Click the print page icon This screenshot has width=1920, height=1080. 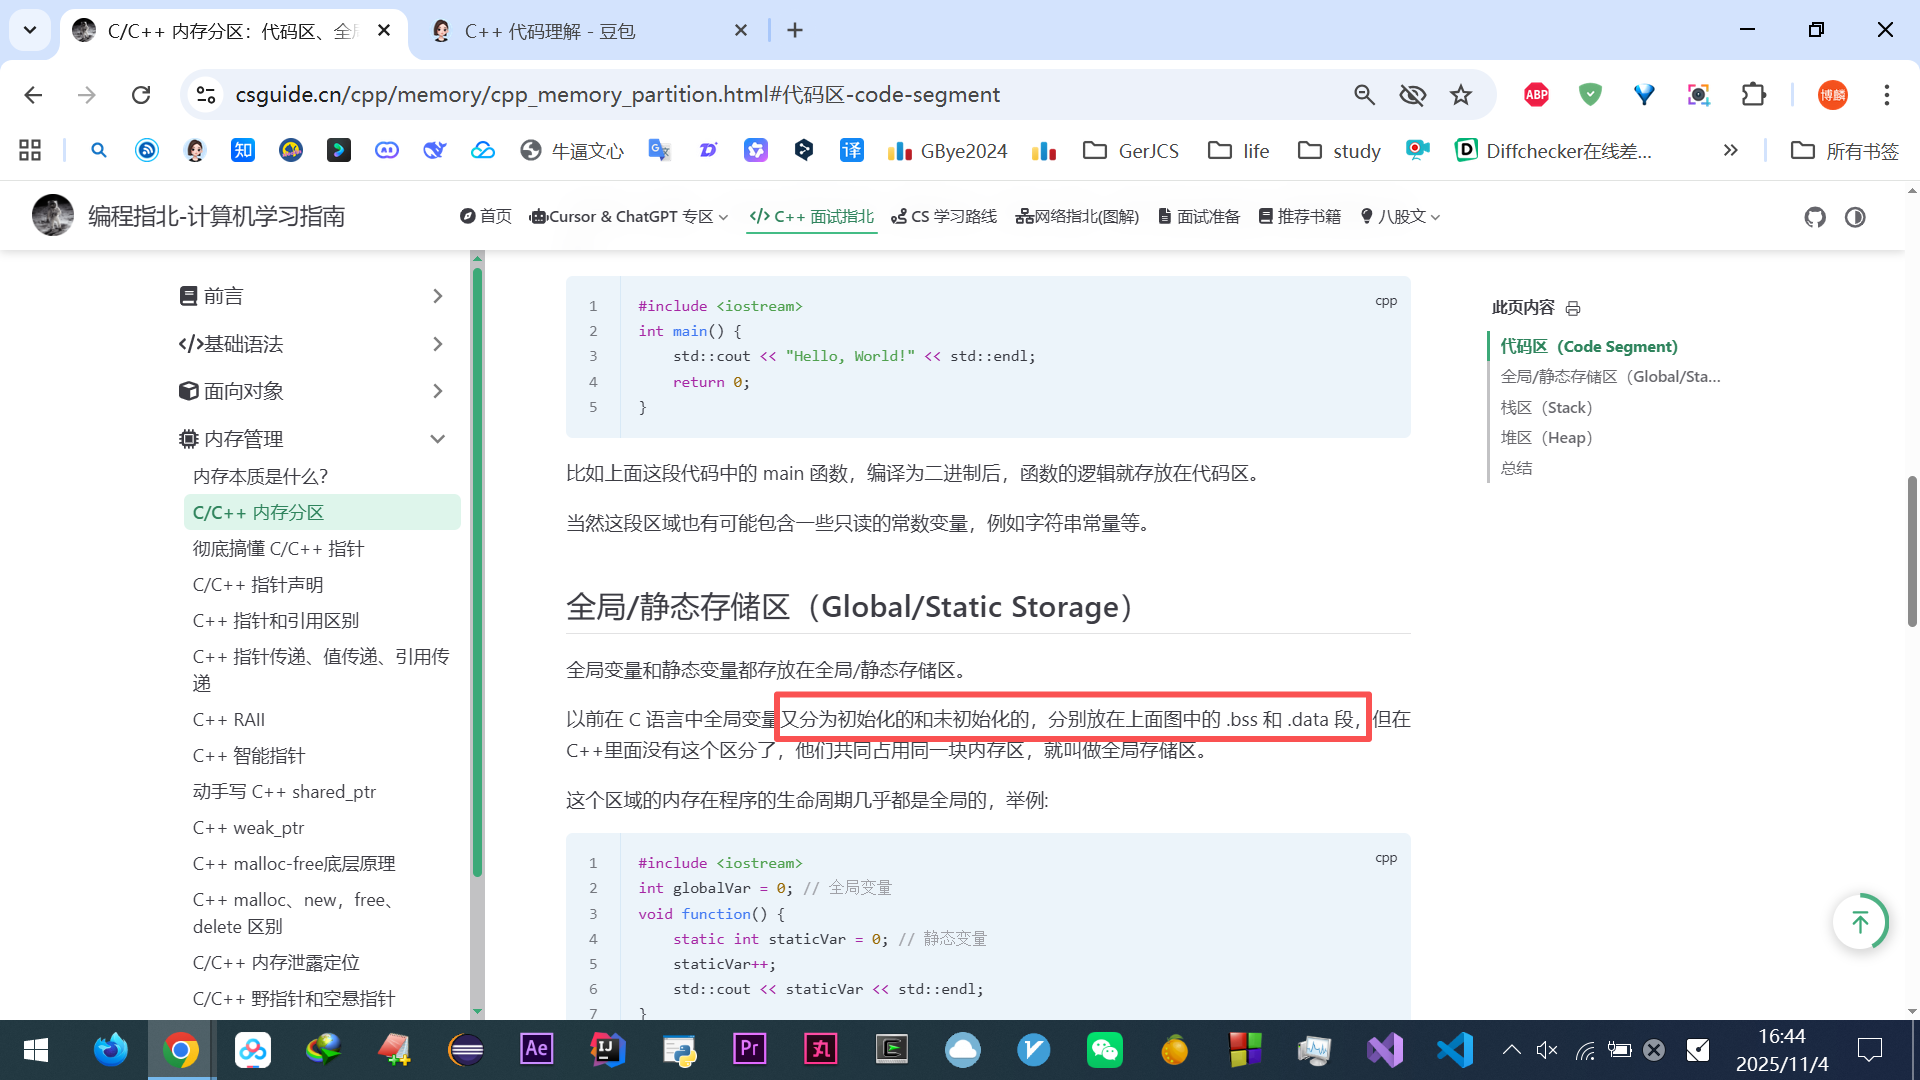point(1573,308)
